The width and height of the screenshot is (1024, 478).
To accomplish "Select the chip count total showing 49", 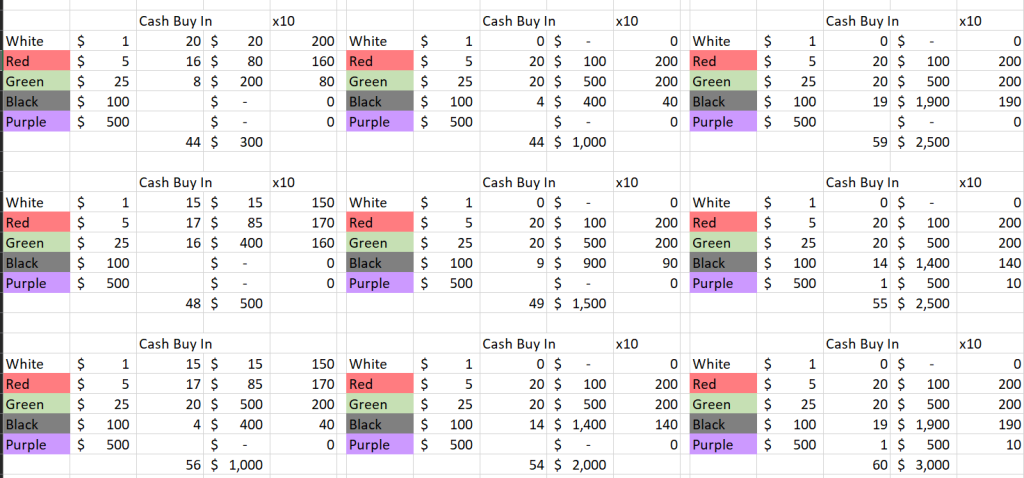I will tap(539, 303).
